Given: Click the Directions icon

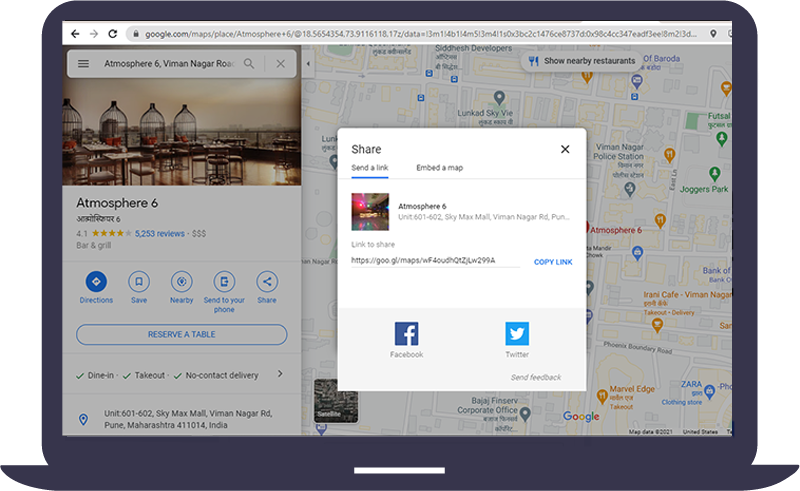Looking at the screenshot, I should tap(96, 281).
